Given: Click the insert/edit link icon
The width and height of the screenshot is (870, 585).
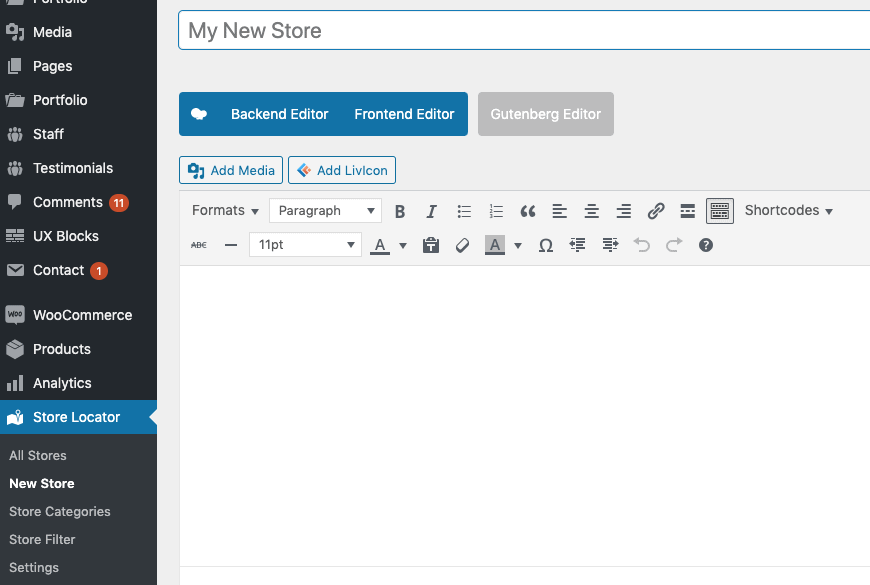Looking at the screenshot, I should pos(656,211).
